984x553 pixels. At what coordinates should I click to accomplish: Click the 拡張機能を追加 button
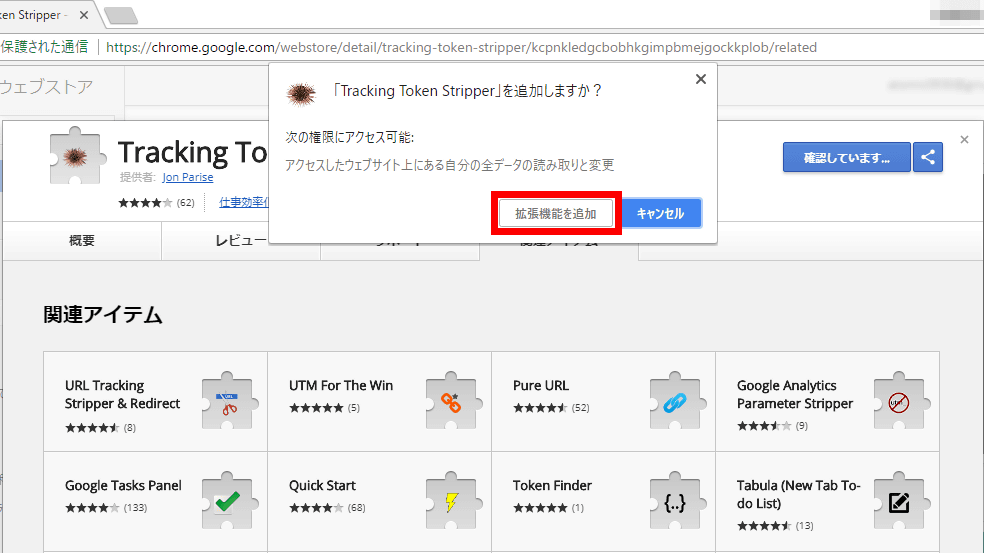tap(555, 213)
